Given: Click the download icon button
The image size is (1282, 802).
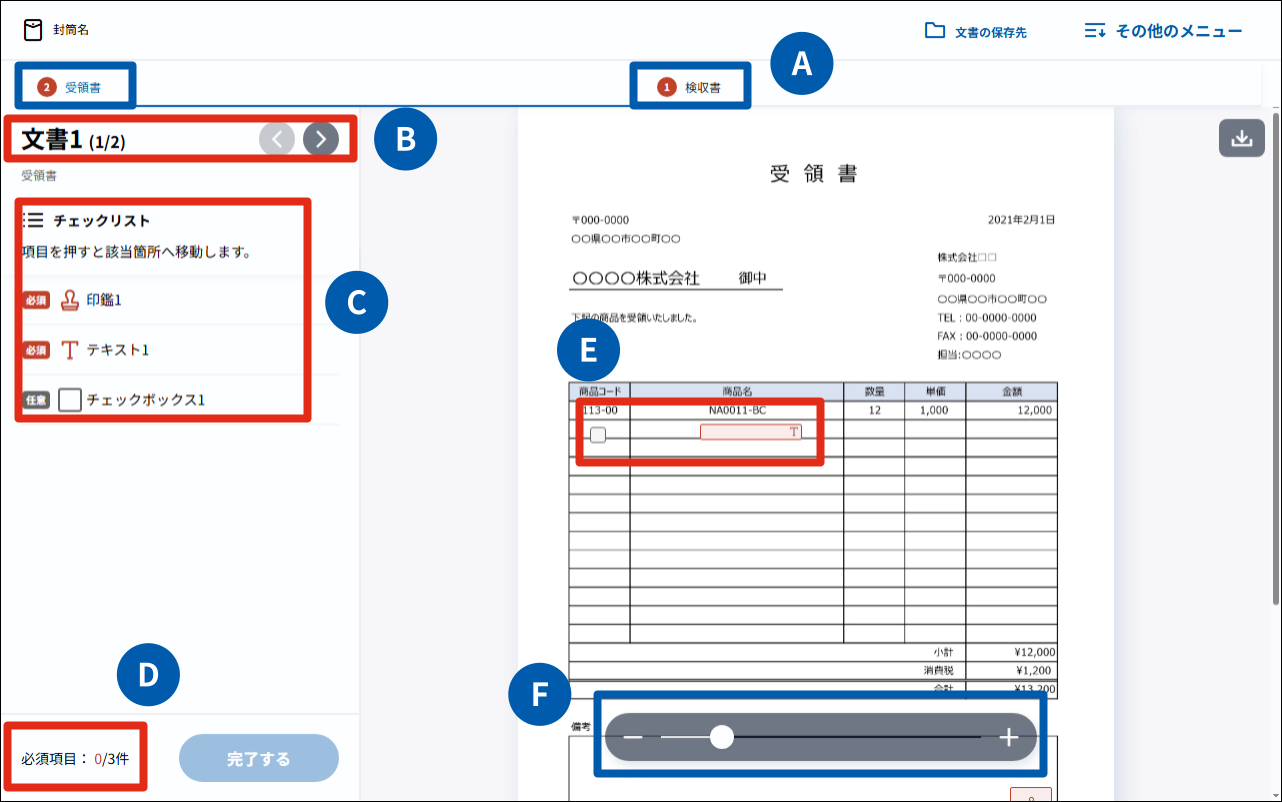Looking at the screenshot, I should 1241,139.
